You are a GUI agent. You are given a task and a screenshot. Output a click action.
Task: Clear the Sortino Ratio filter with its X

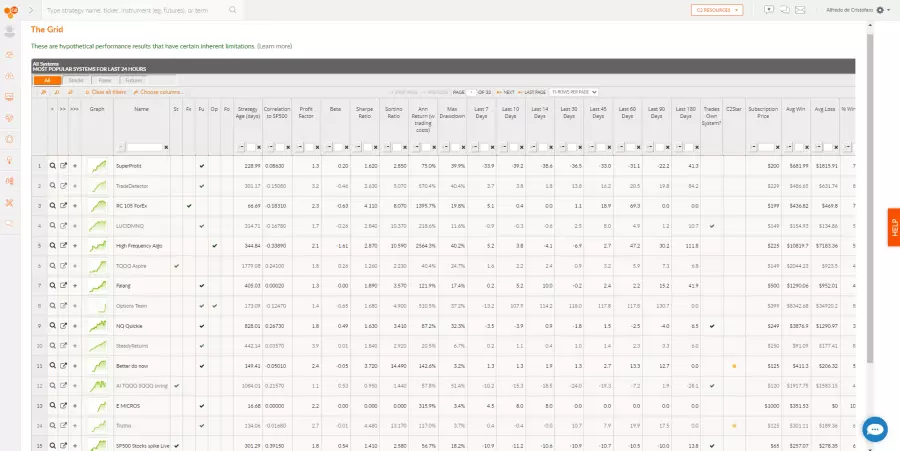(405, 147)
